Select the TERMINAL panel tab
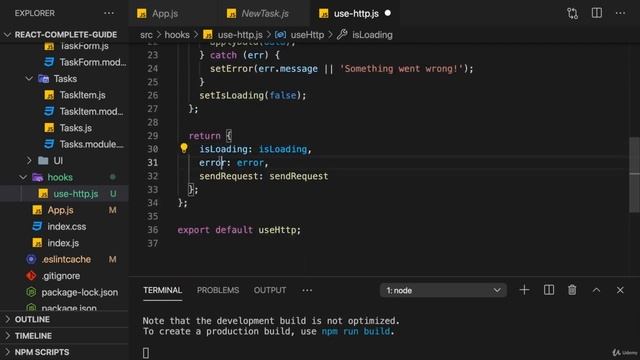Screen dimensions: 640x360 pyautogui.click(x=162, y=290)
